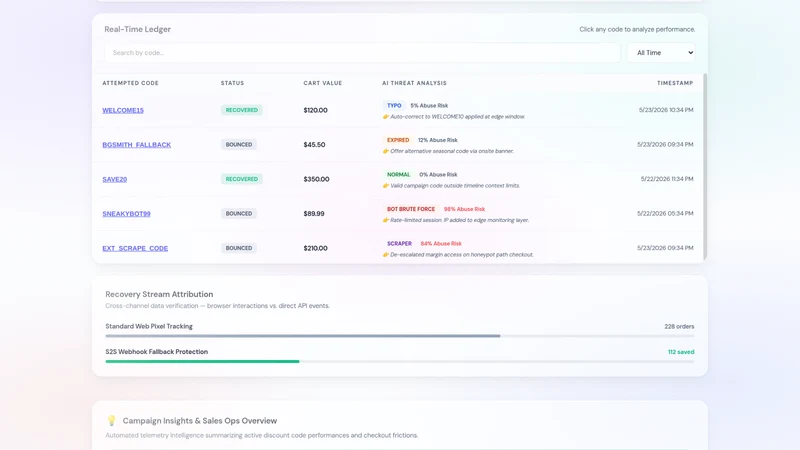The image size is (800, 450).
Task: Click the Valid campaign code recommendation text
Action: pos(455,186)
